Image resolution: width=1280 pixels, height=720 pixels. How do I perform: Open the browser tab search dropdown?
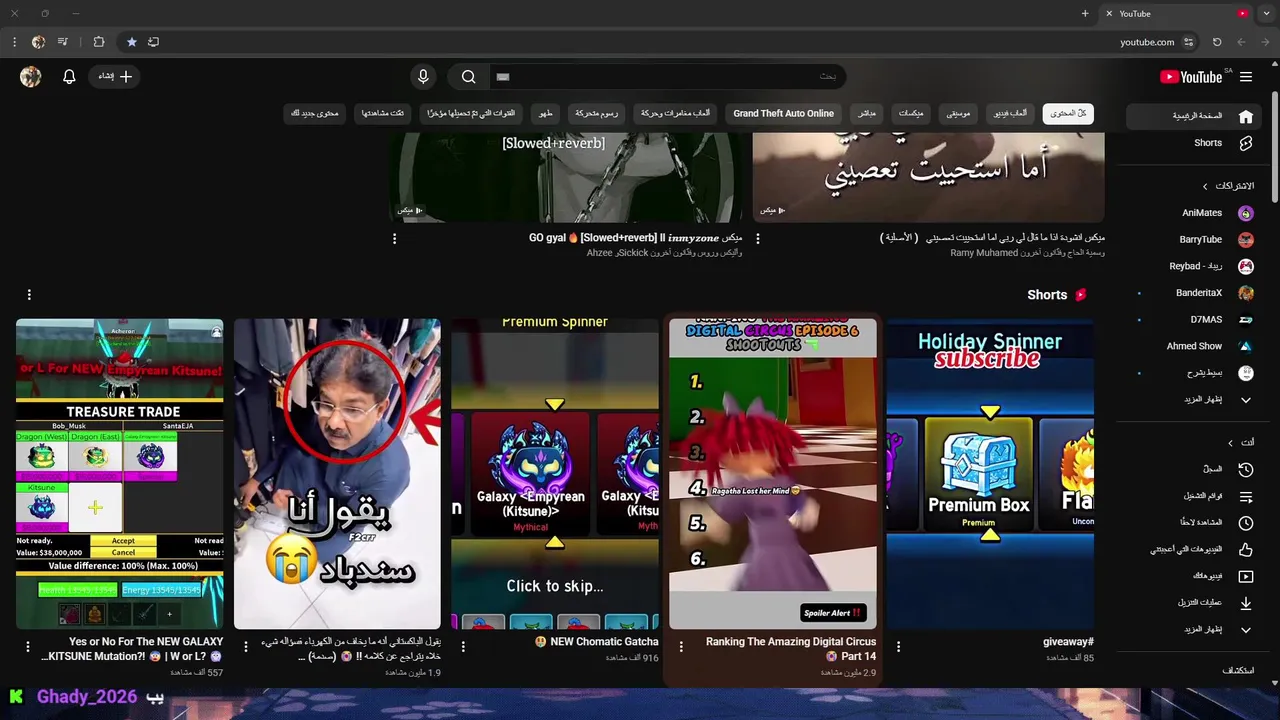[x=1266, y=14]
